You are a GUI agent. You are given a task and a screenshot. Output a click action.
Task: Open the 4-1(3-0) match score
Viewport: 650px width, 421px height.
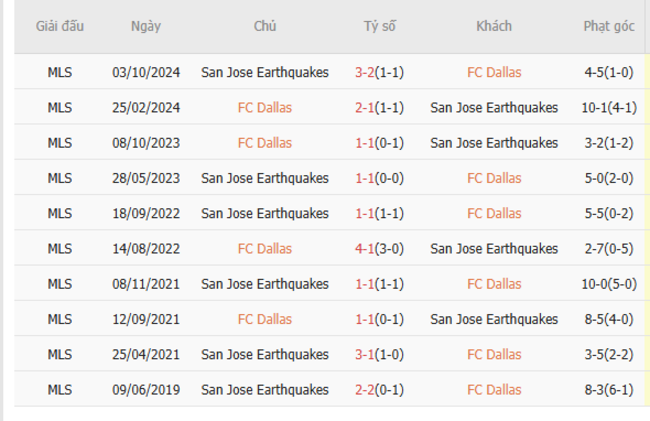coord(378,248)
